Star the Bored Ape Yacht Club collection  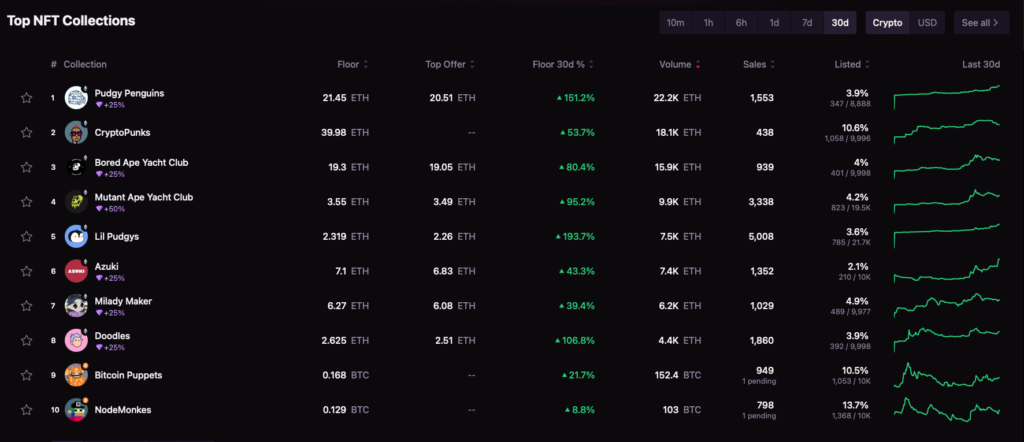[x=26, y=167]
